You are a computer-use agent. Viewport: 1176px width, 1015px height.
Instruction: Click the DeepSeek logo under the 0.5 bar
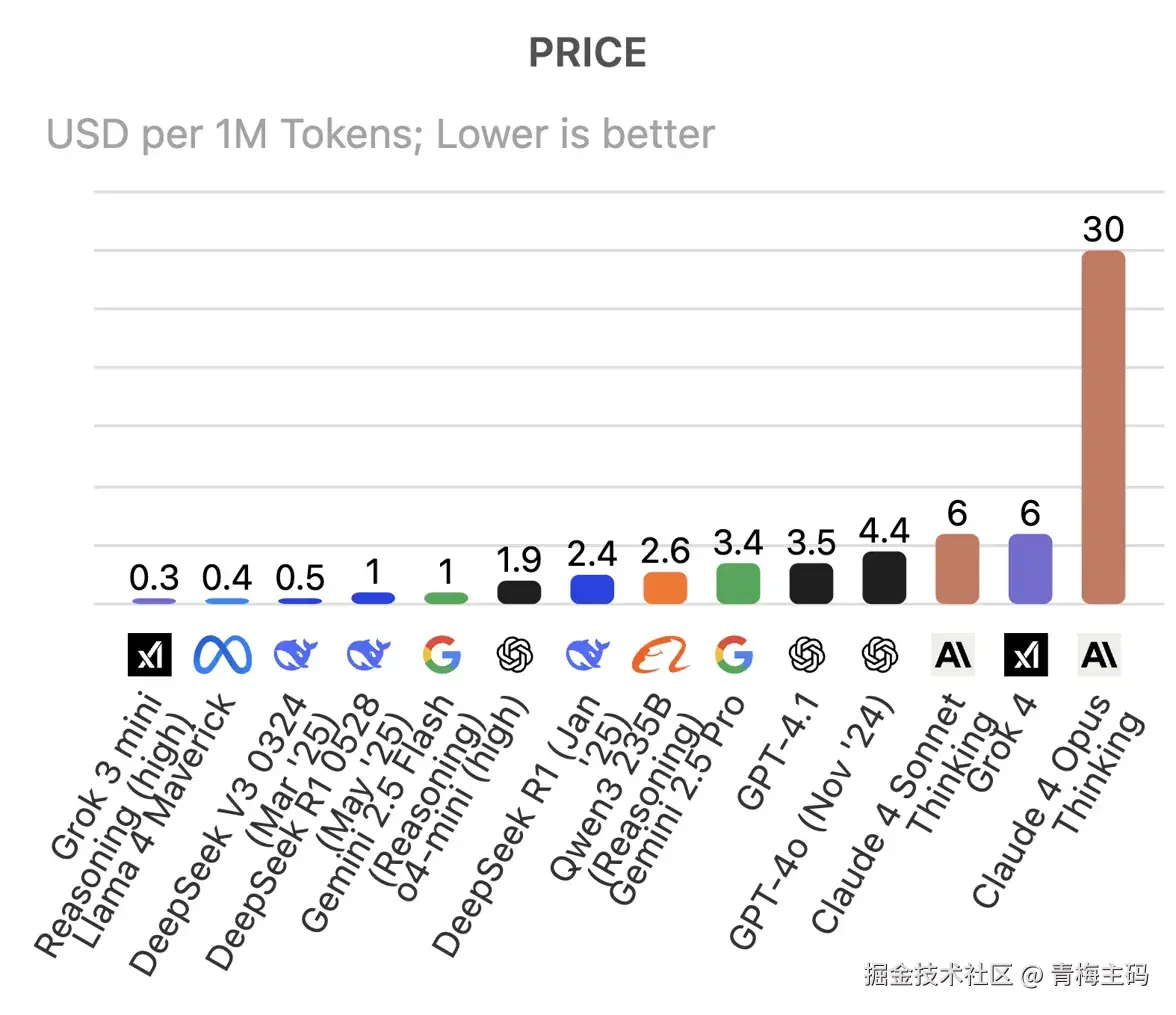pos(296,655)
